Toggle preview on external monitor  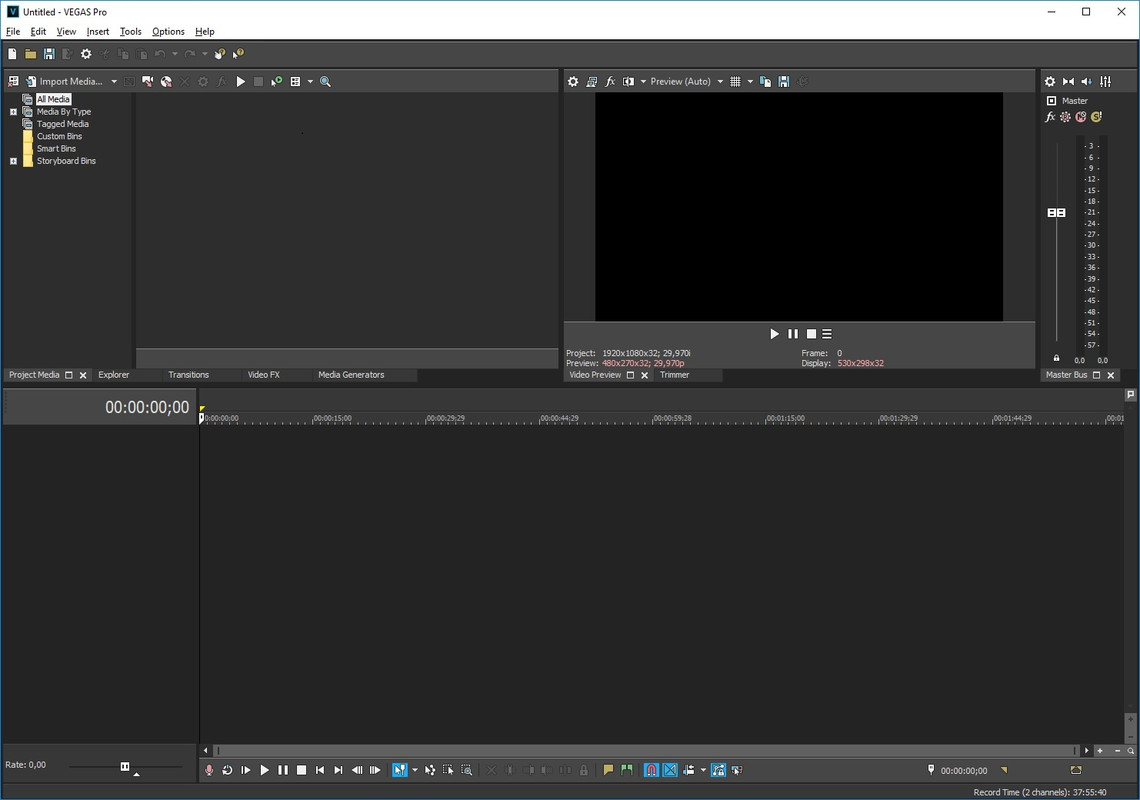(592, 81)
